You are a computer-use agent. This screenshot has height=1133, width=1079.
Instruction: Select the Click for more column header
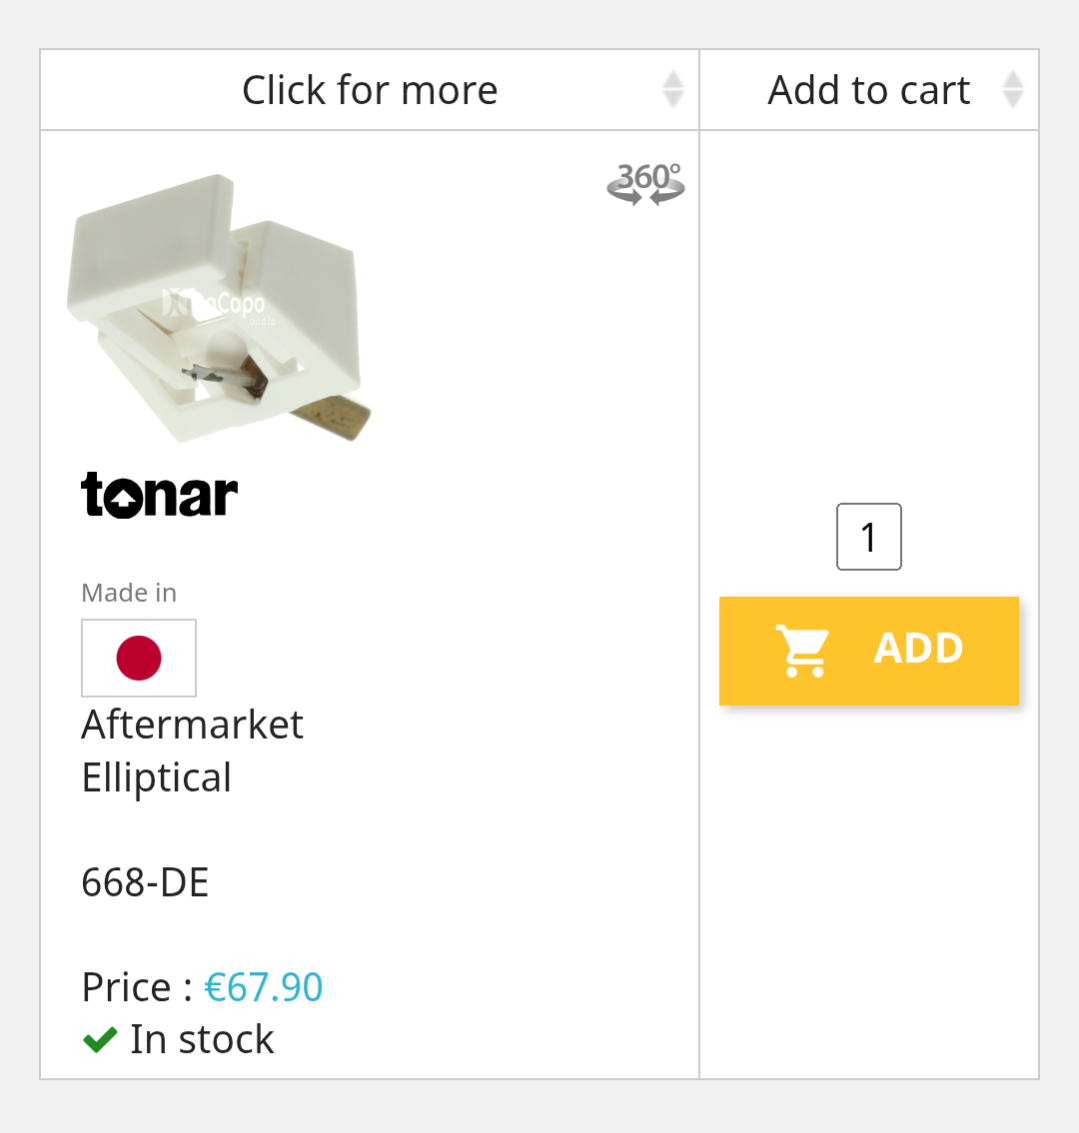point(369,90)
